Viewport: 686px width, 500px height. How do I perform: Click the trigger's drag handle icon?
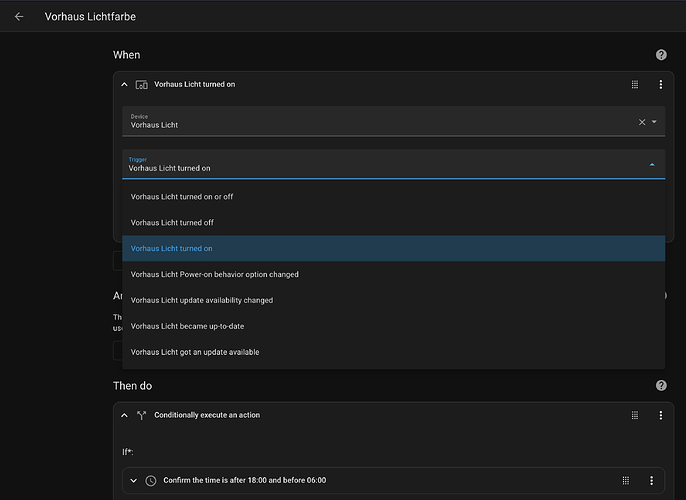(635, 85)
